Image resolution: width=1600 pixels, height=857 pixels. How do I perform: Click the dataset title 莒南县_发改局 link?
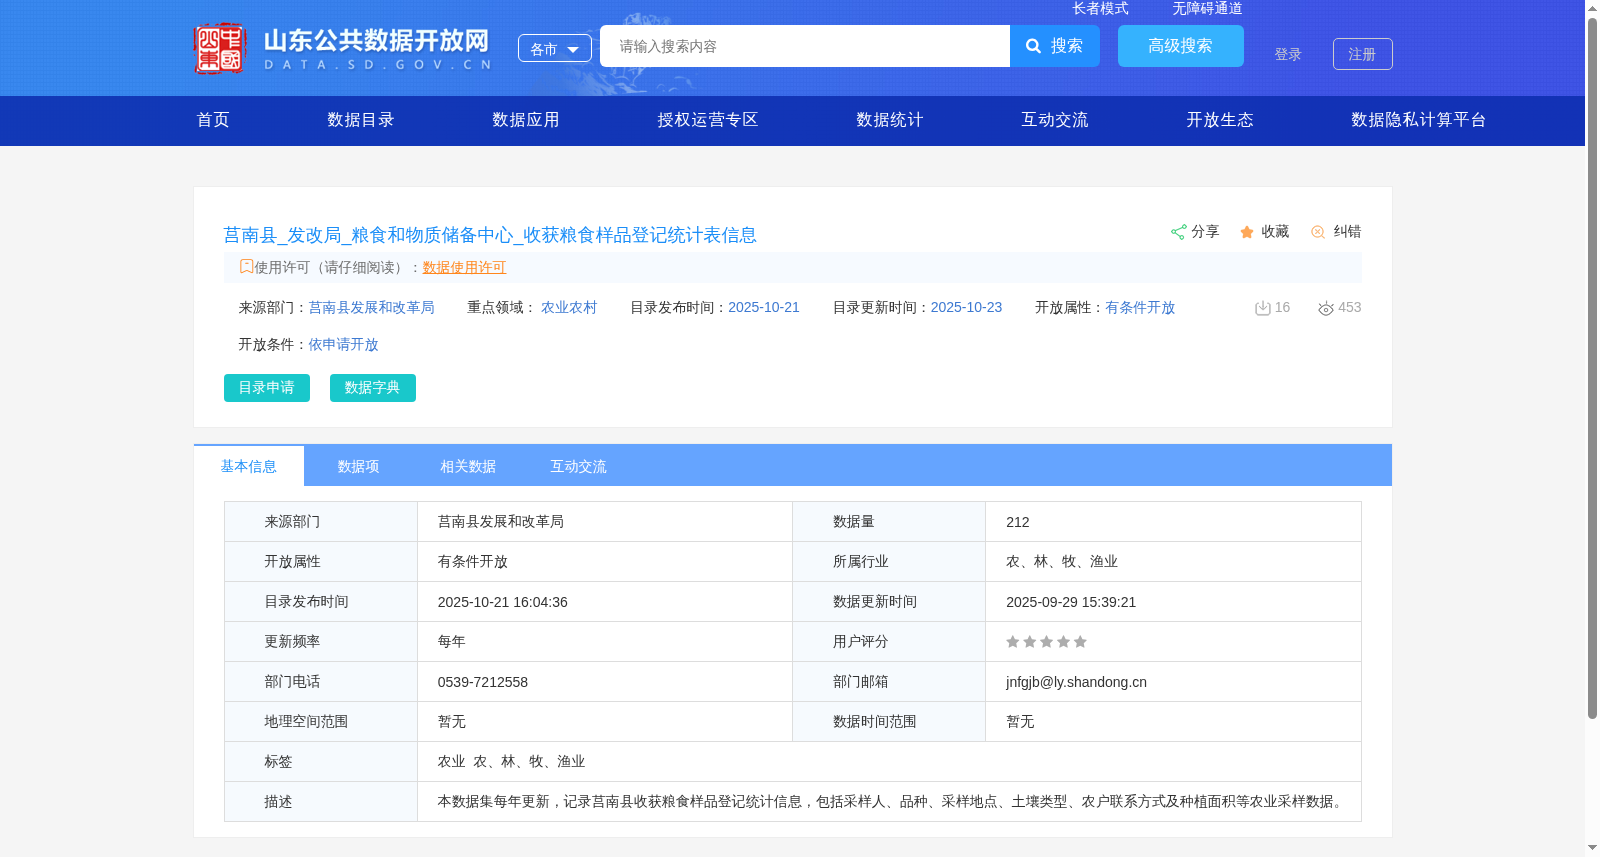click(x=490, y=235)
